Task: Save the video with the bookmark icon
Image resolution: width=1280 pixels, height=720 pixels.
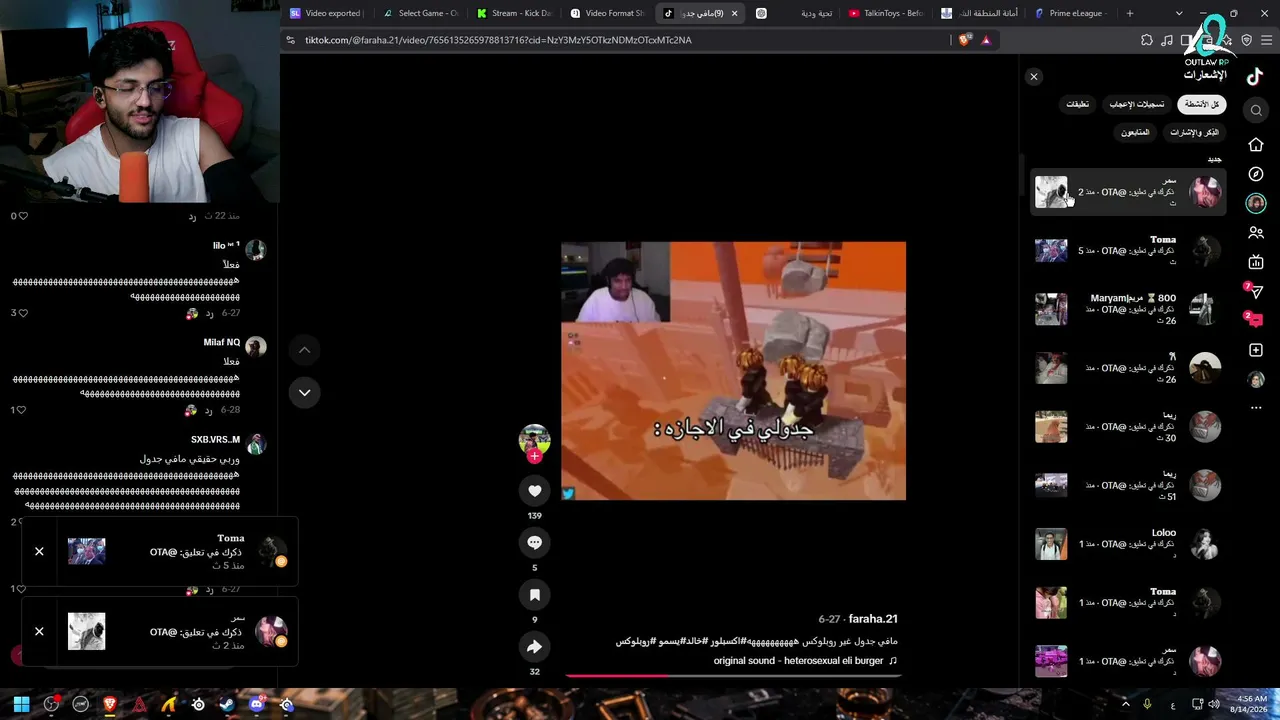Action: point(534,595)
